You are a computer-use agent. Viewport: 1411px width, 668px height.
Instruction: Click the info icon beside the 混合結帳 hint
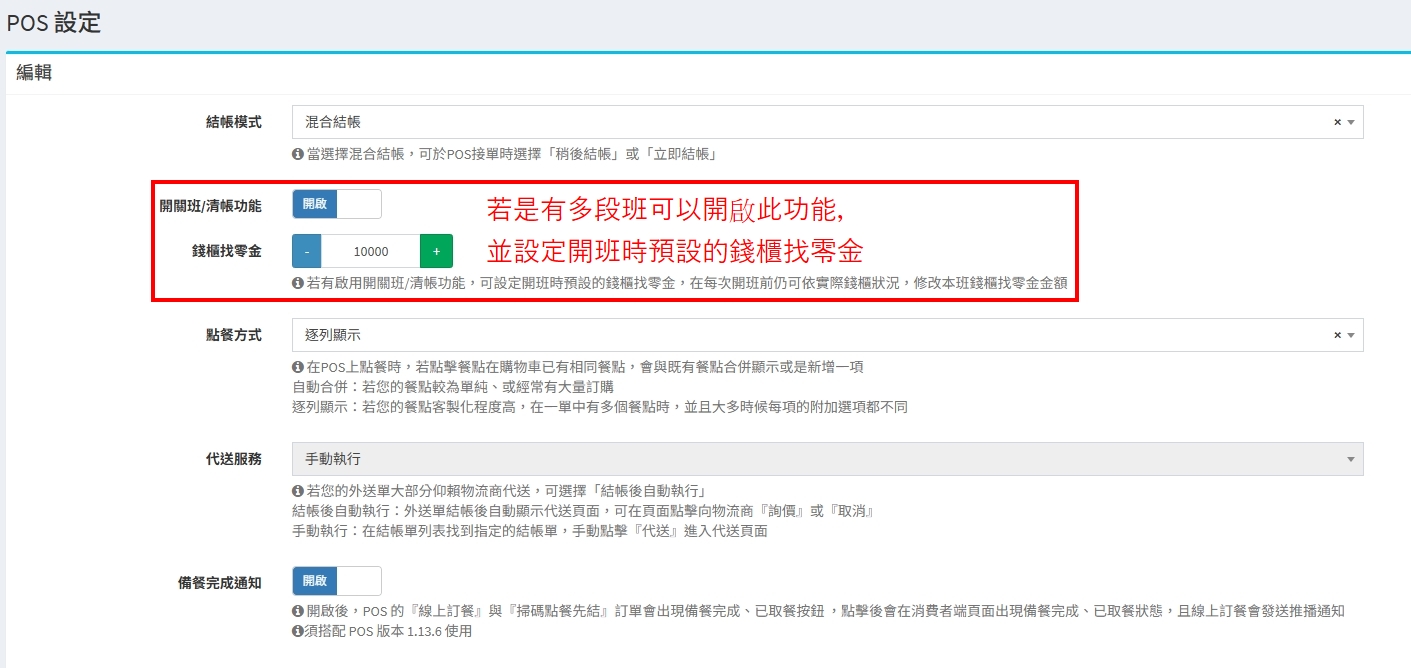click(297, 154)
